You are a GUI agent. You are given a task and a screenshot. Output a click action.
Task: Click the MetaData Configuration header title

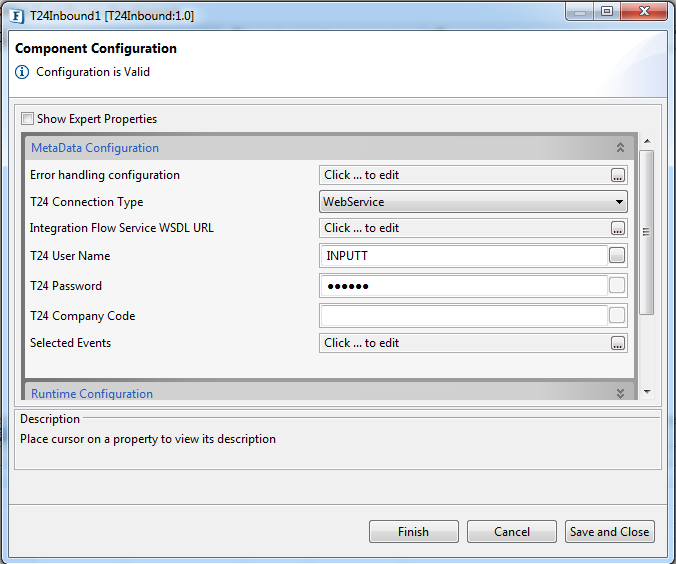(95, 148)
